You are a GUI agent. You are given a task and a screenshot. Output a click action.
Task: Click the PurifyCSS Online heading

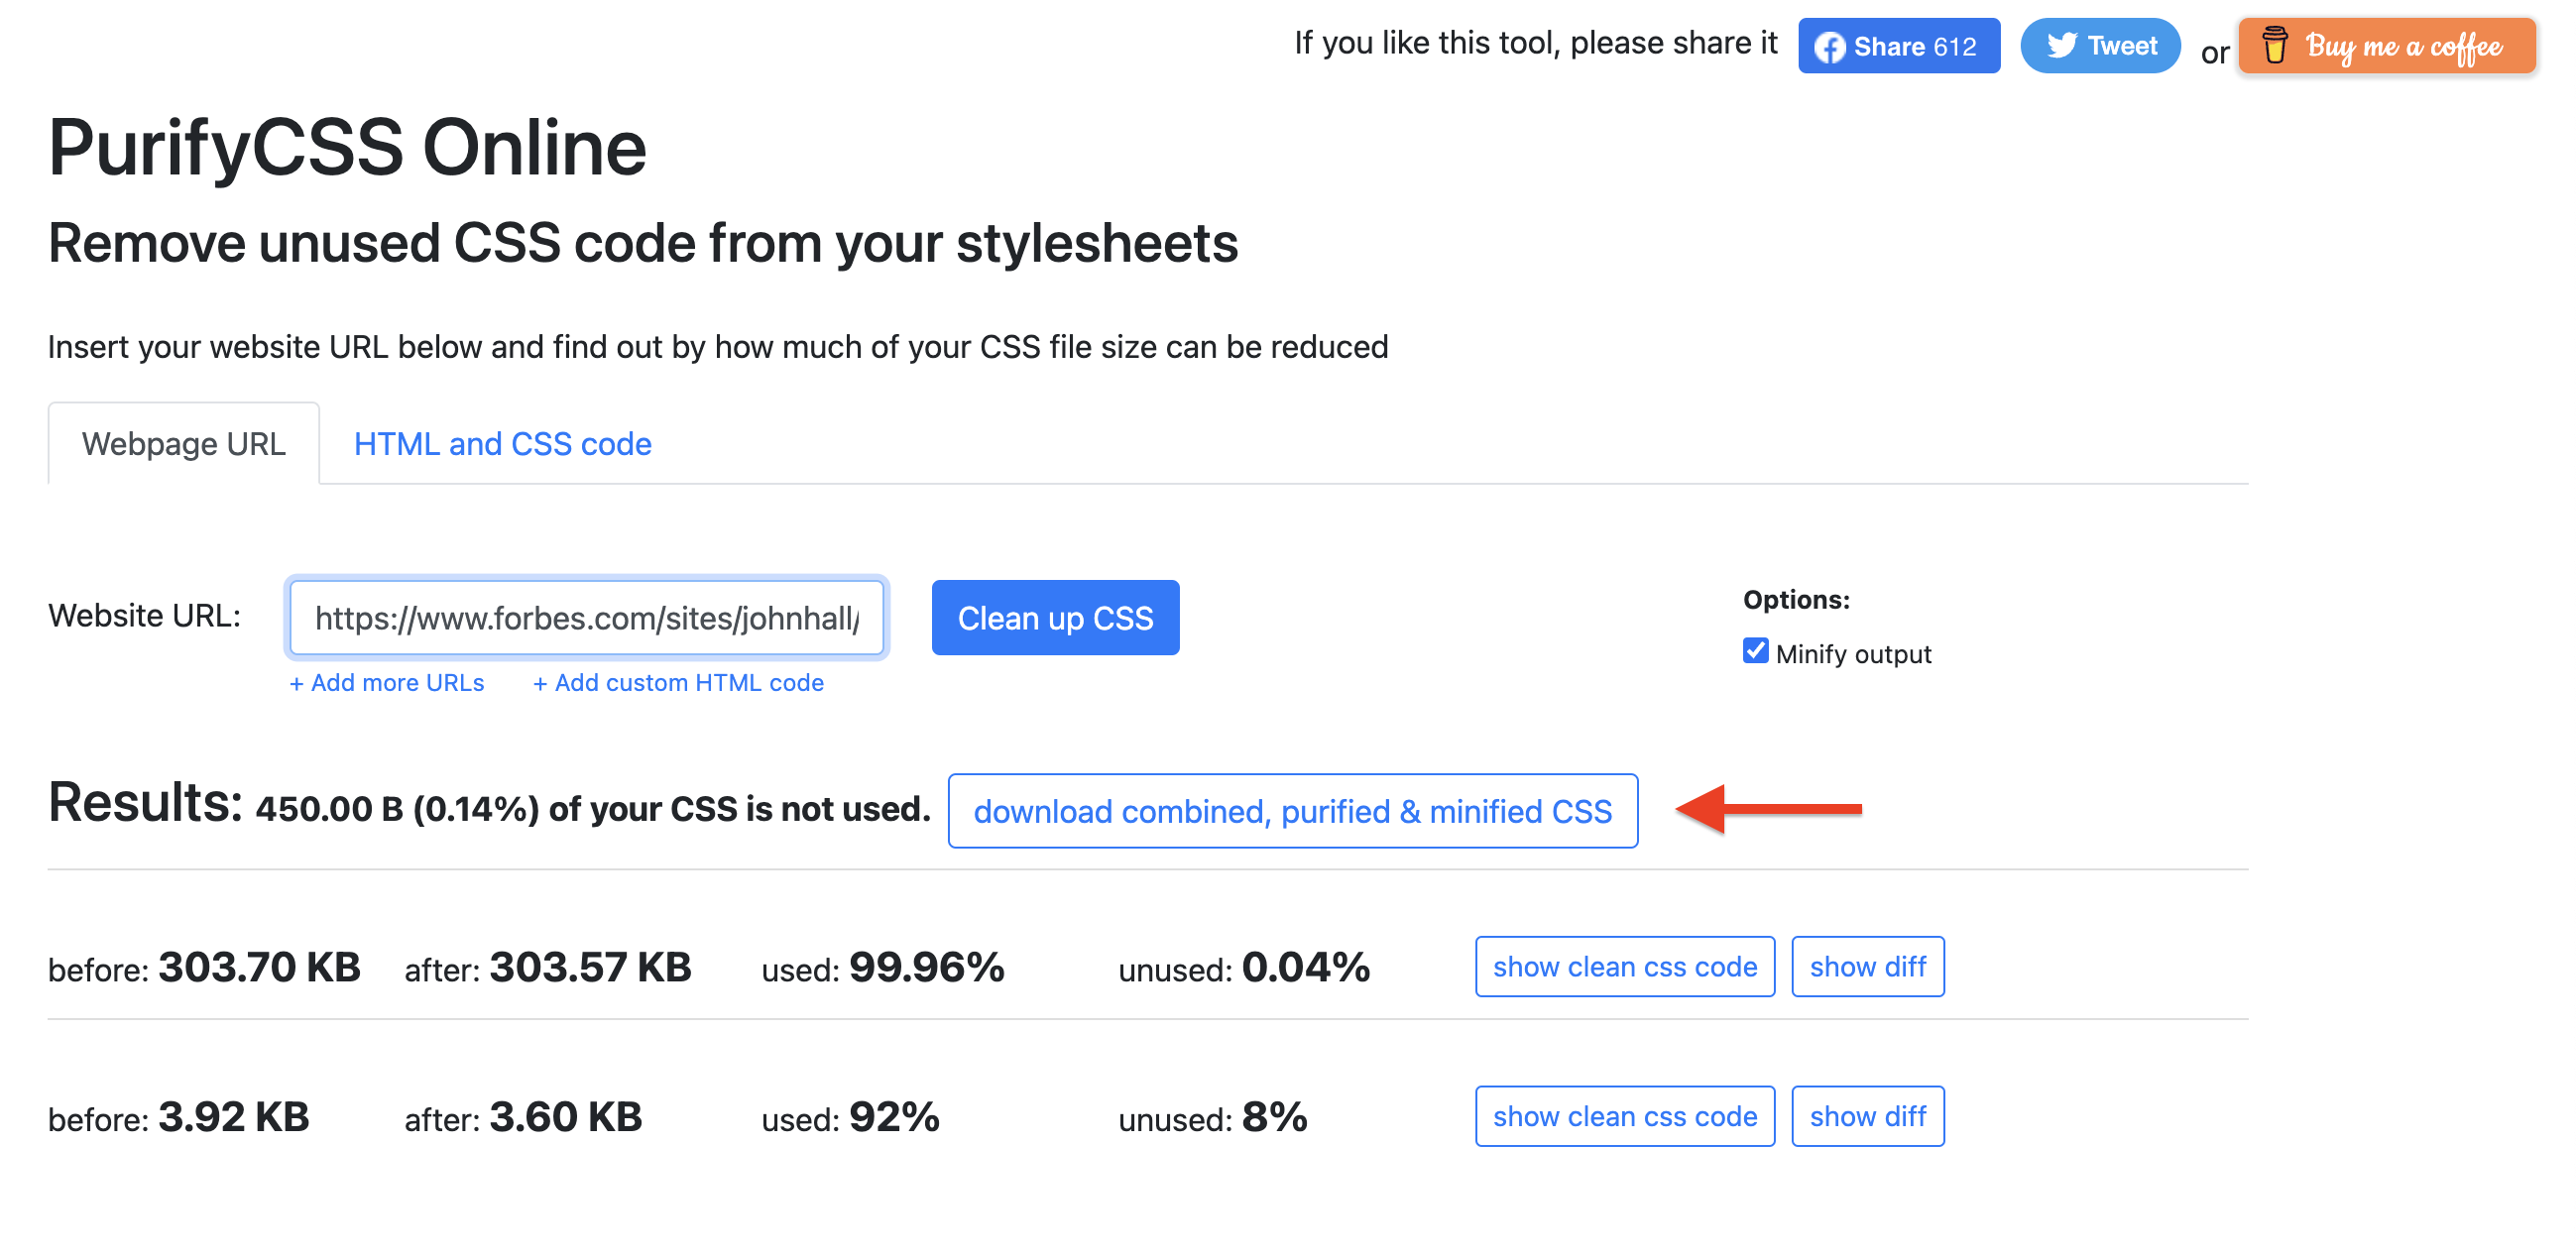347,147
